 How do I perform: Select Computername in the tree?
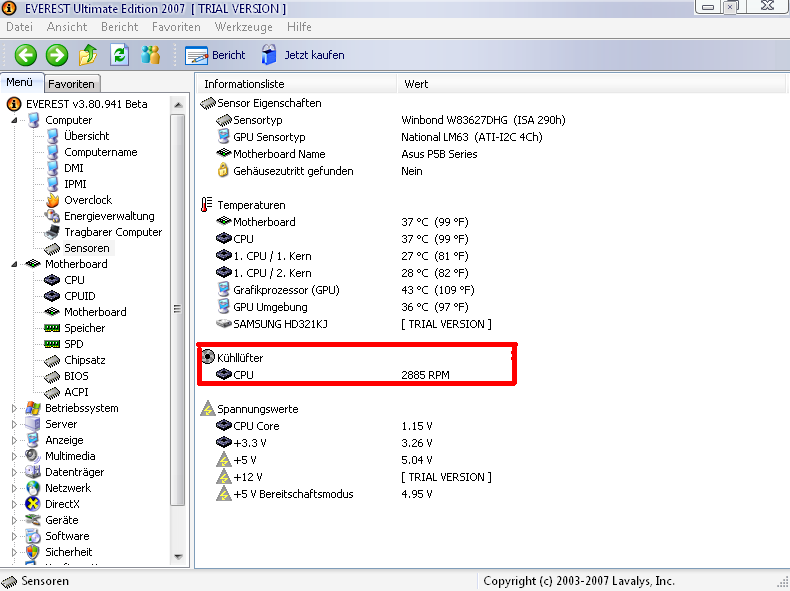pos(101,152)
